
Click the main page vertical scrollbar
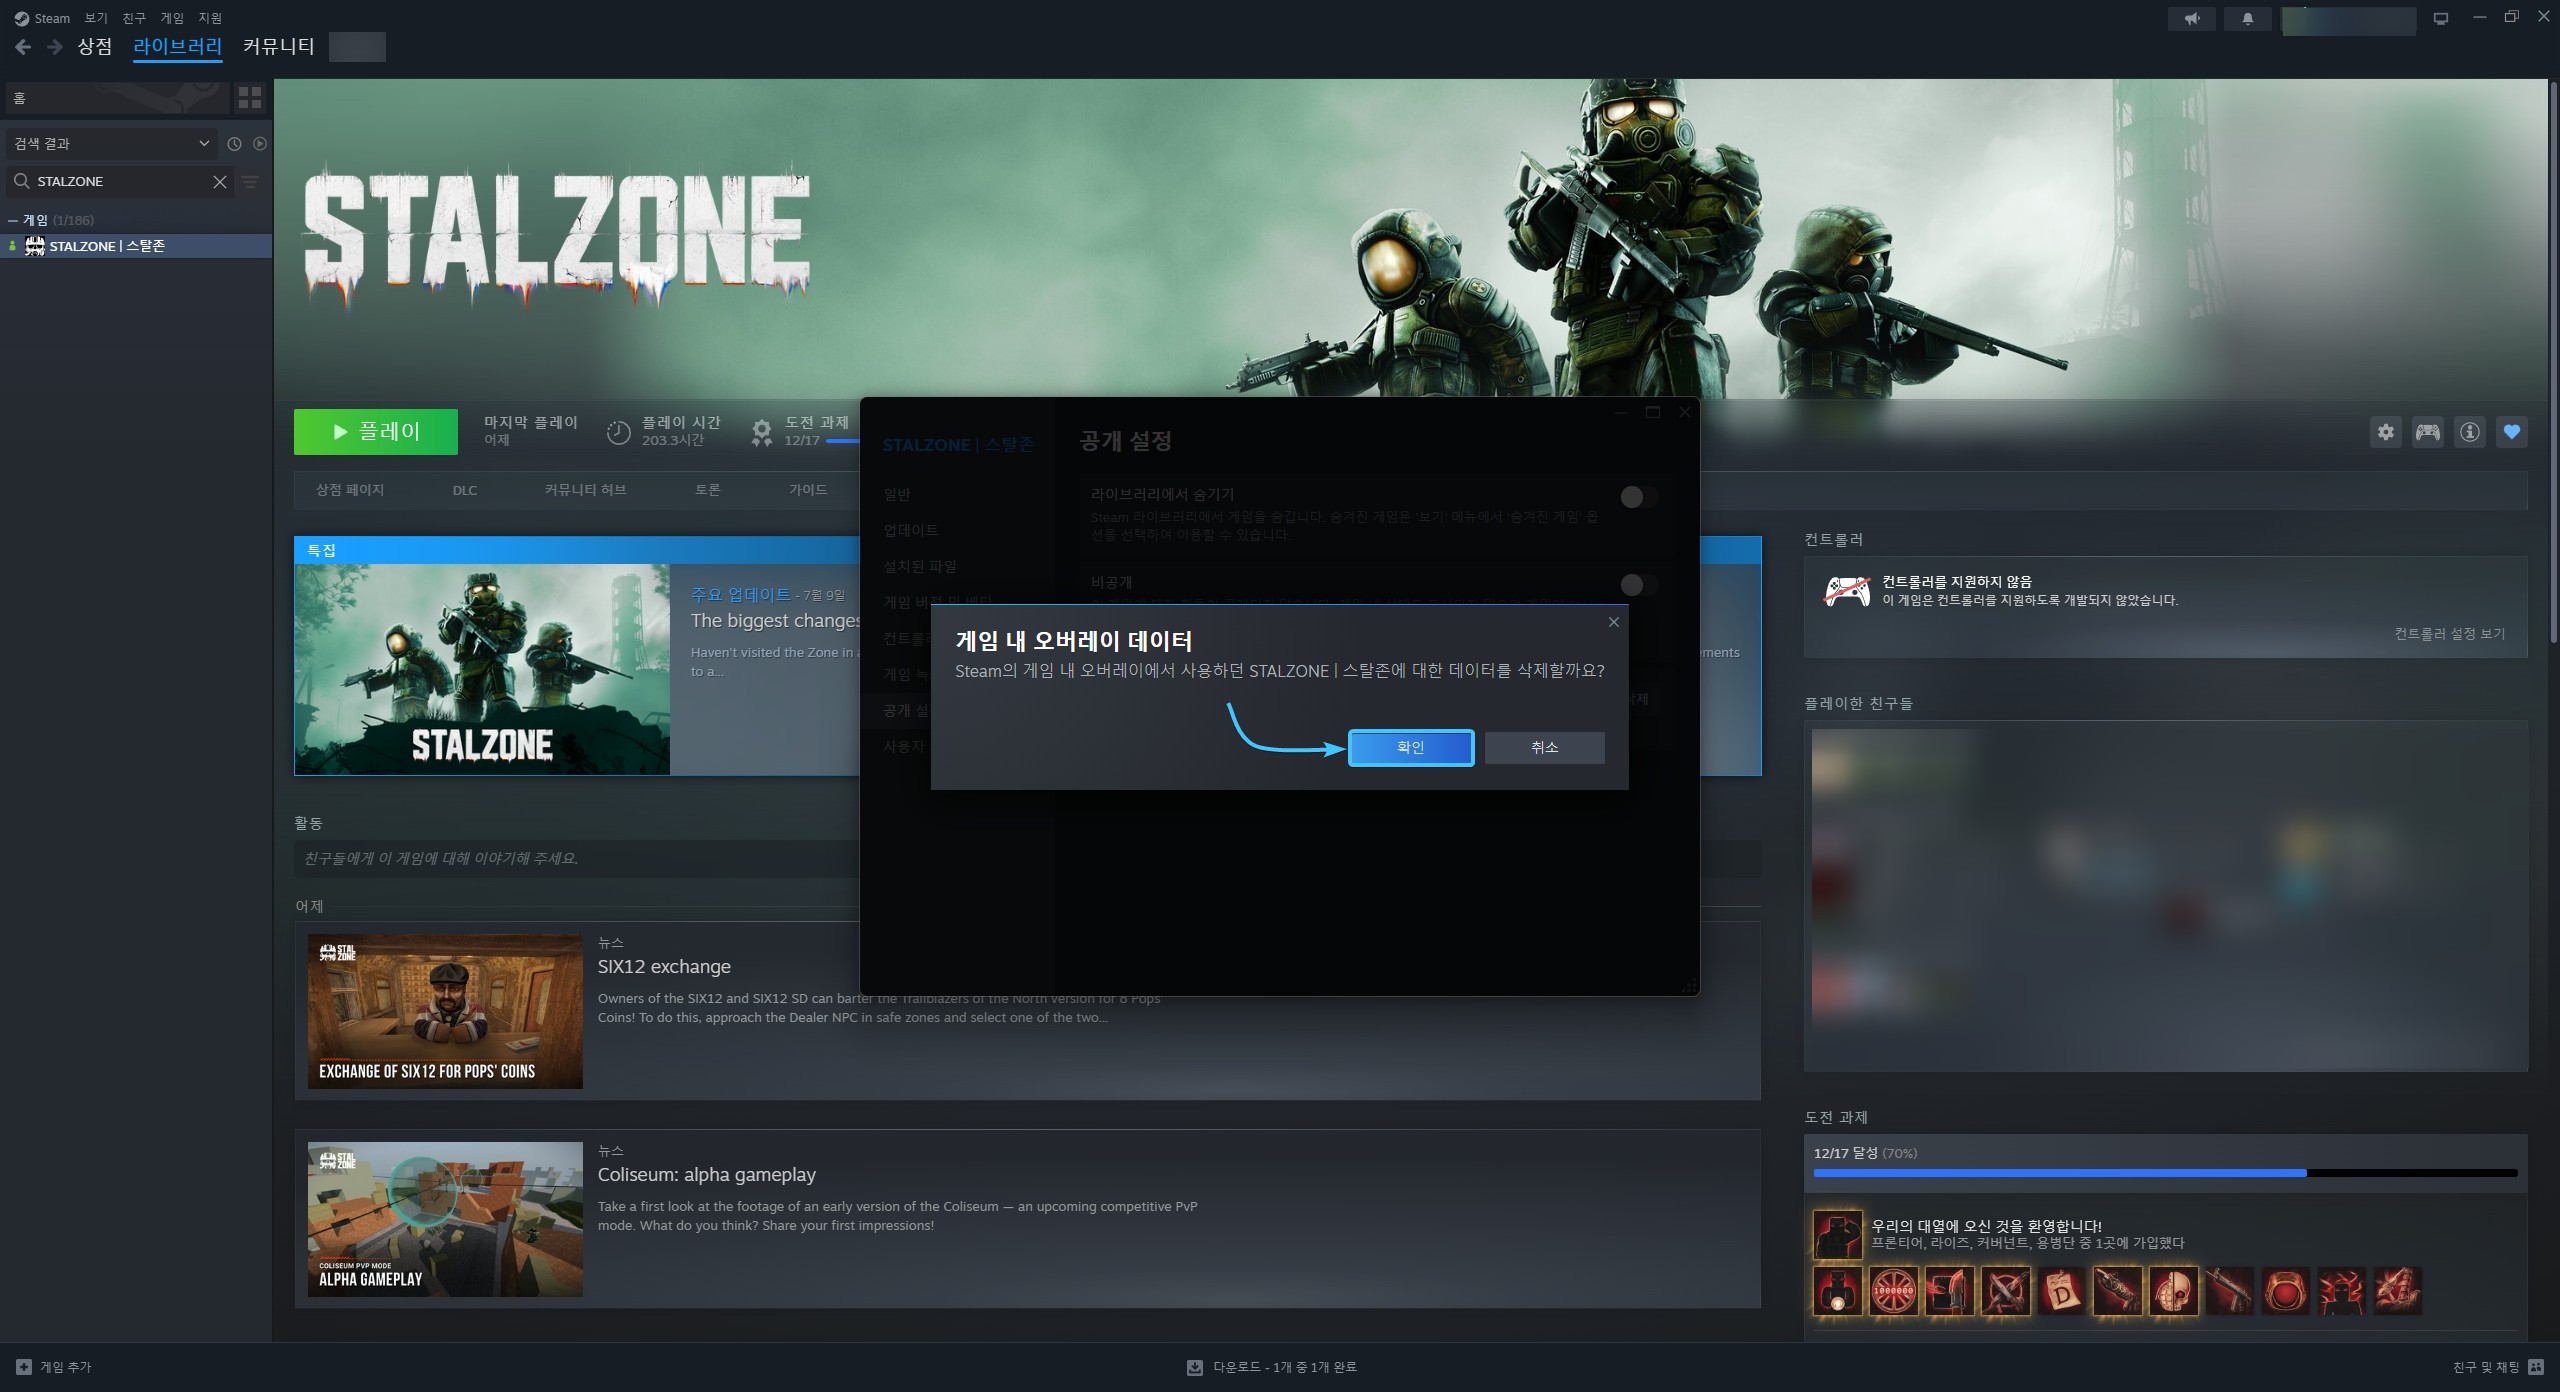[2553, 362]
